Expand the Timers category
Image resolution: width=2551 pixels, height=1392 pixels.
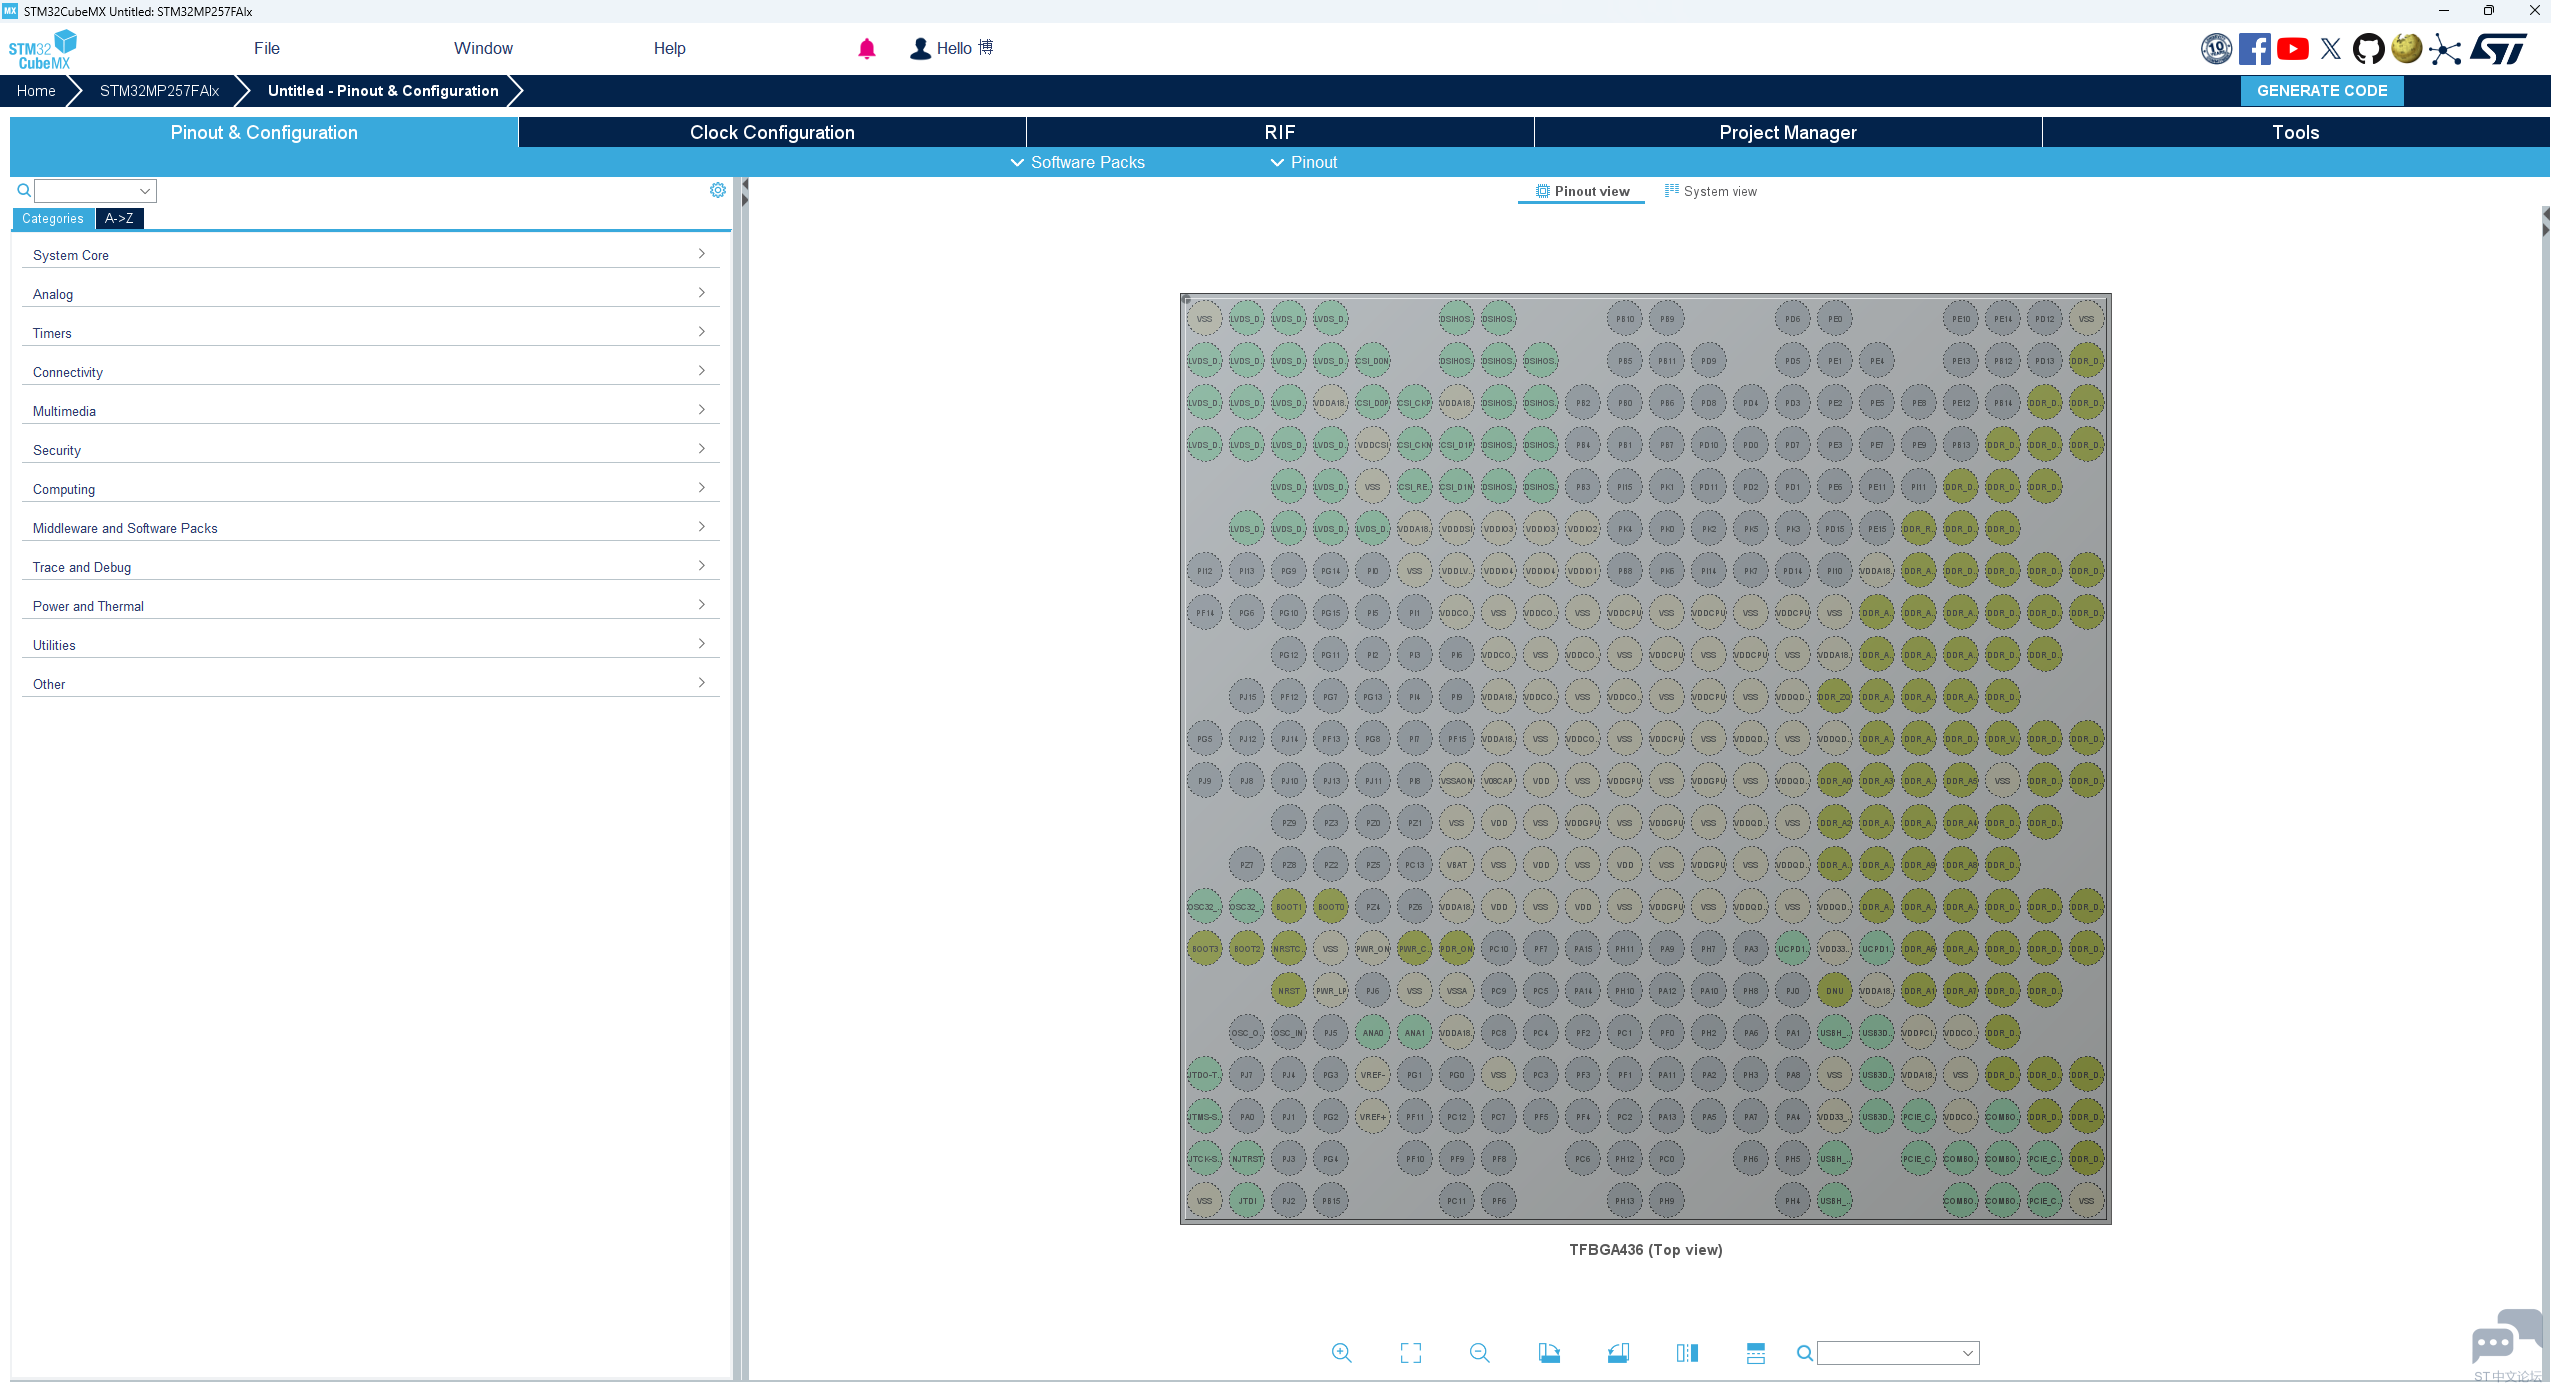pos(370,333)
